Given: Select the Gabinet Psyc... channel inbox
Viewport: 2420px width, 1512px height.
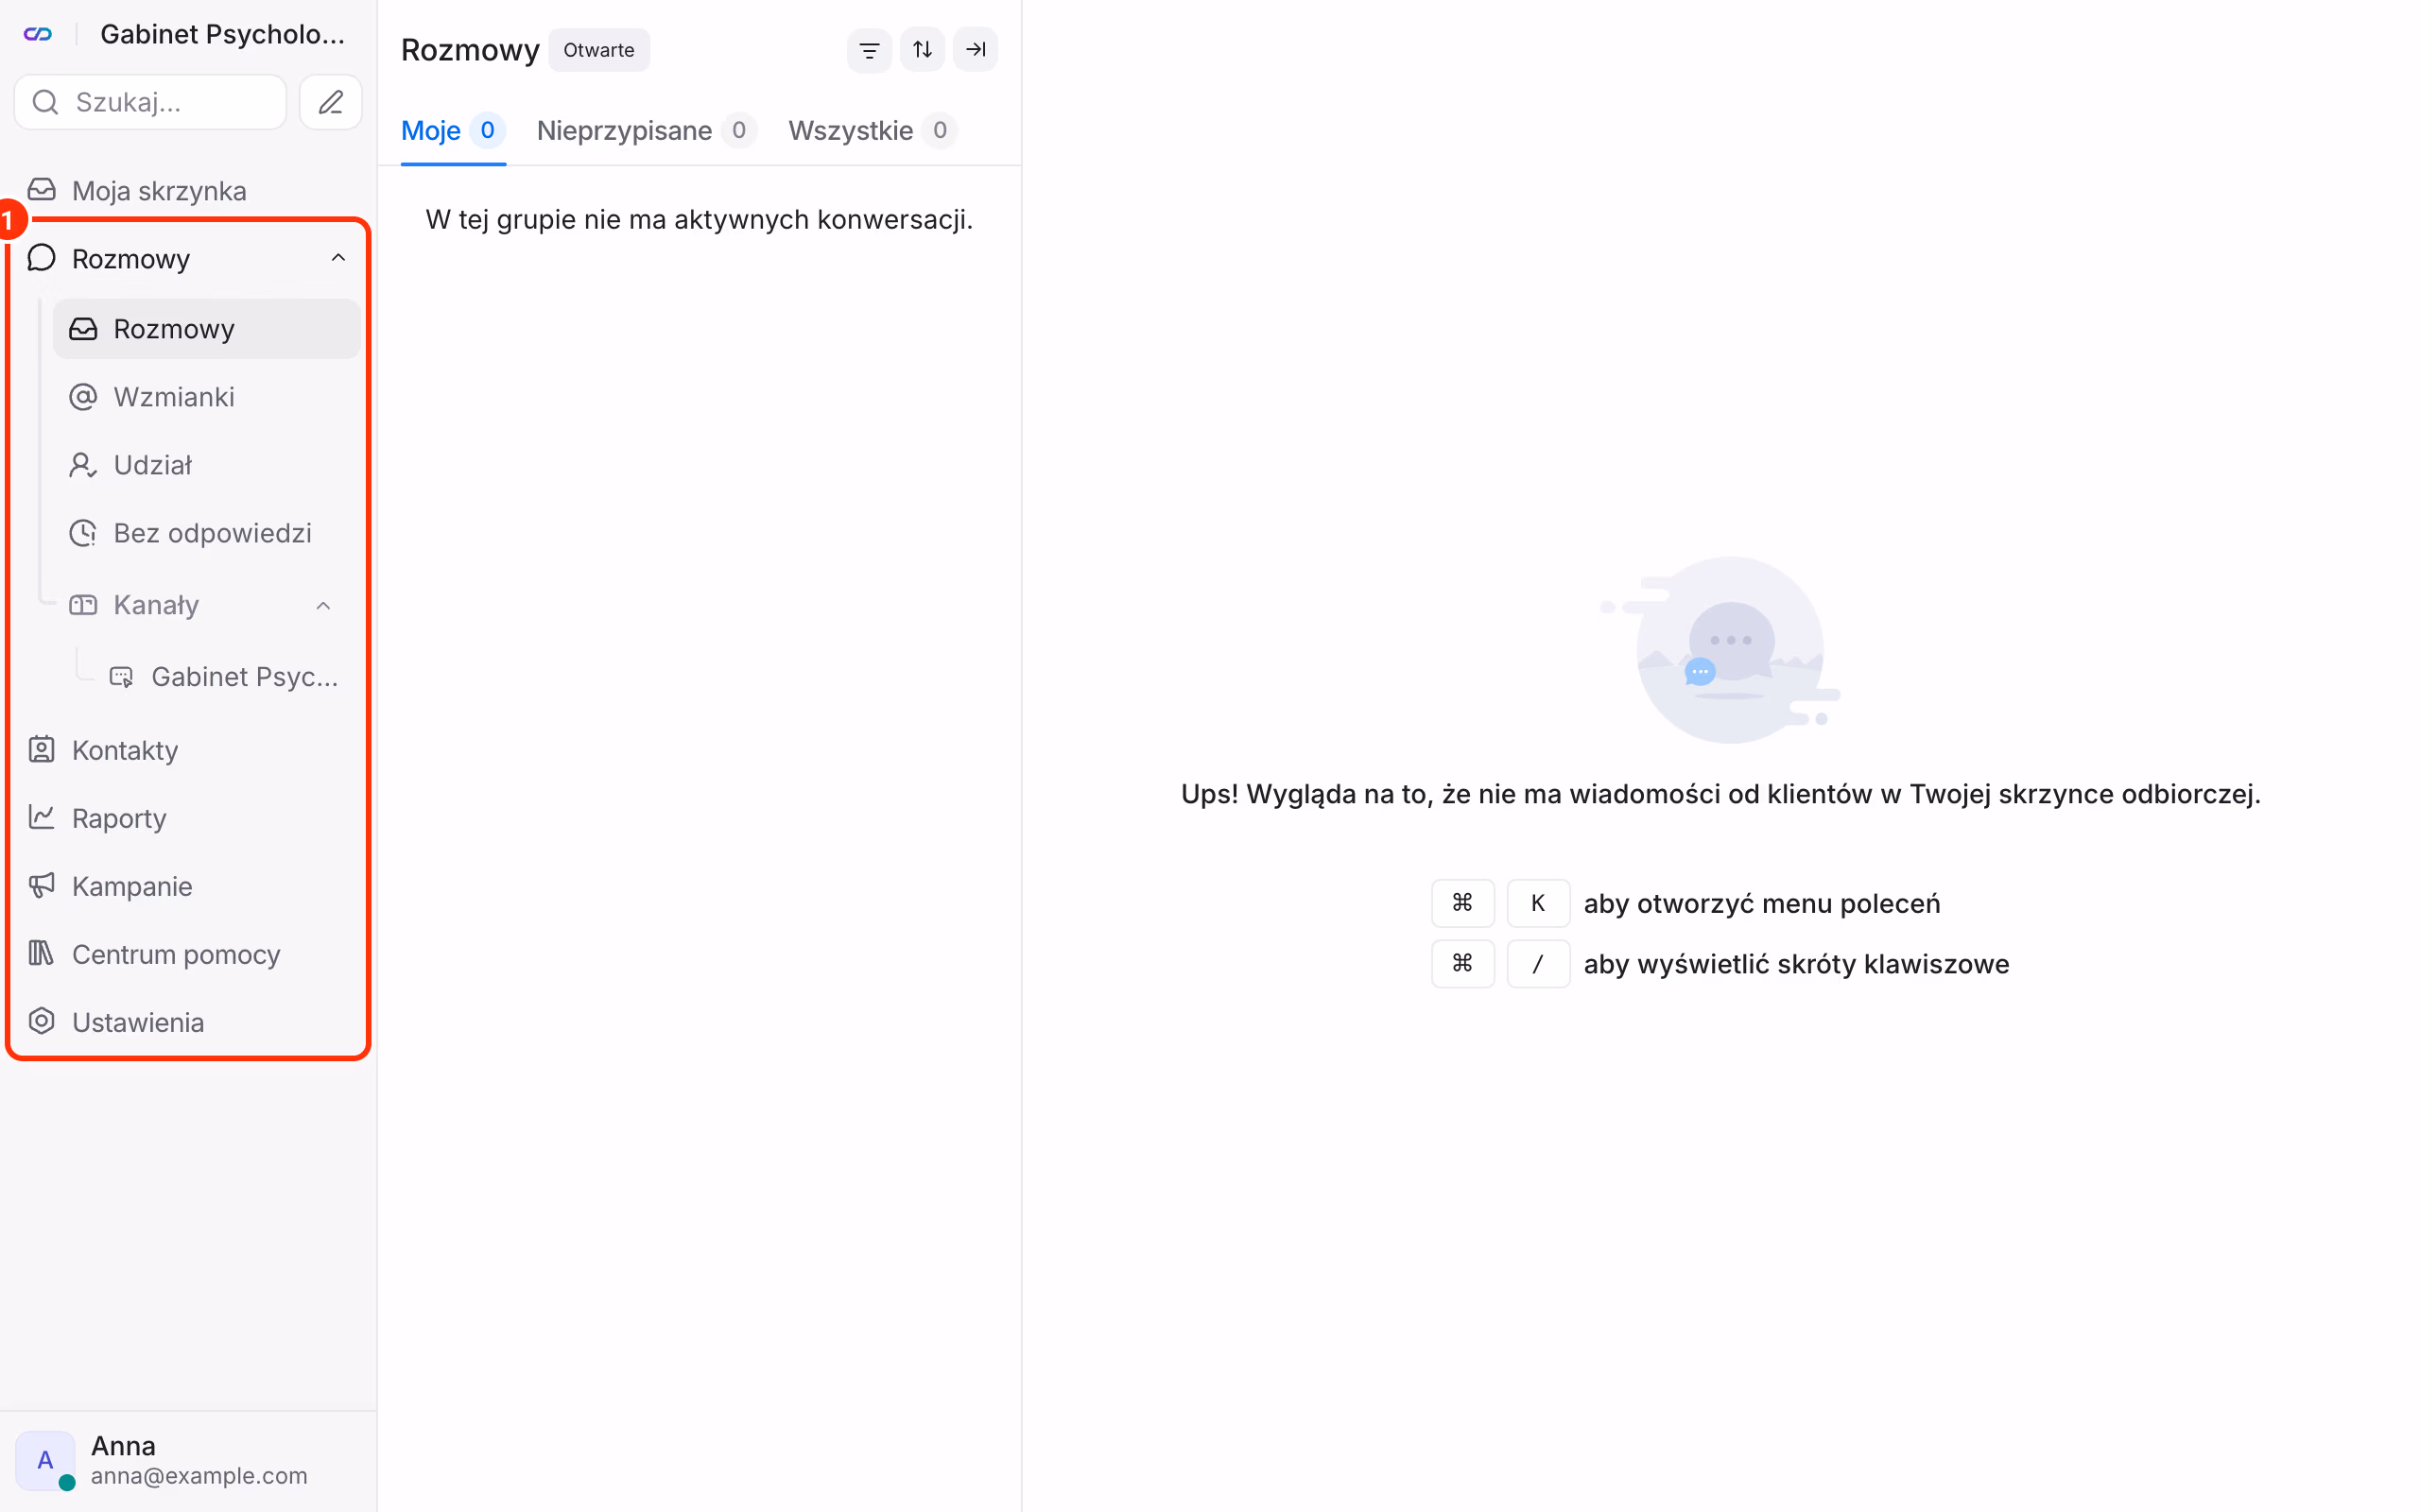Looking at the screenshot, I should point(224,677).
